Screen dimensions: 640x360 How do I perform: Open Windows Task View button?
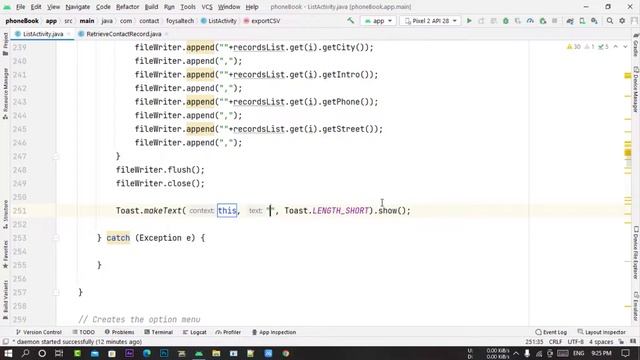click(x=59, y=353)
